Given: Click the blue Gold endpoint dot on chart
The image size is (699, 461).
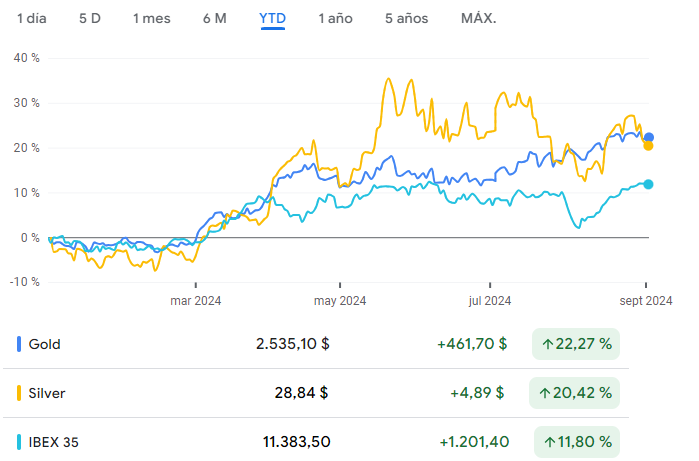Looking at the screenshot, I should [x=649, y=137].
